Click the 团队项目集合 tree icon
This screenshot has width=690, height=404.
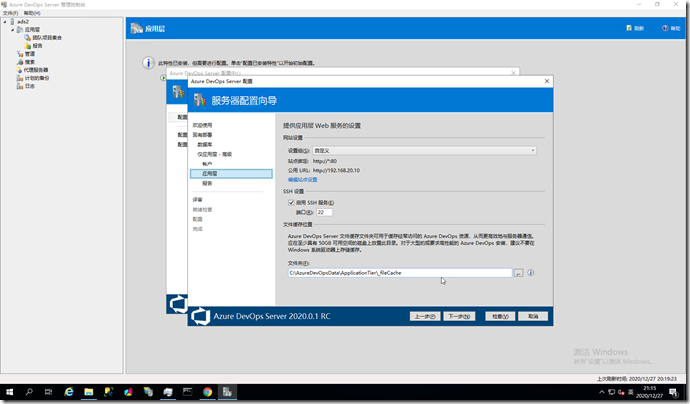pos(28,38)
